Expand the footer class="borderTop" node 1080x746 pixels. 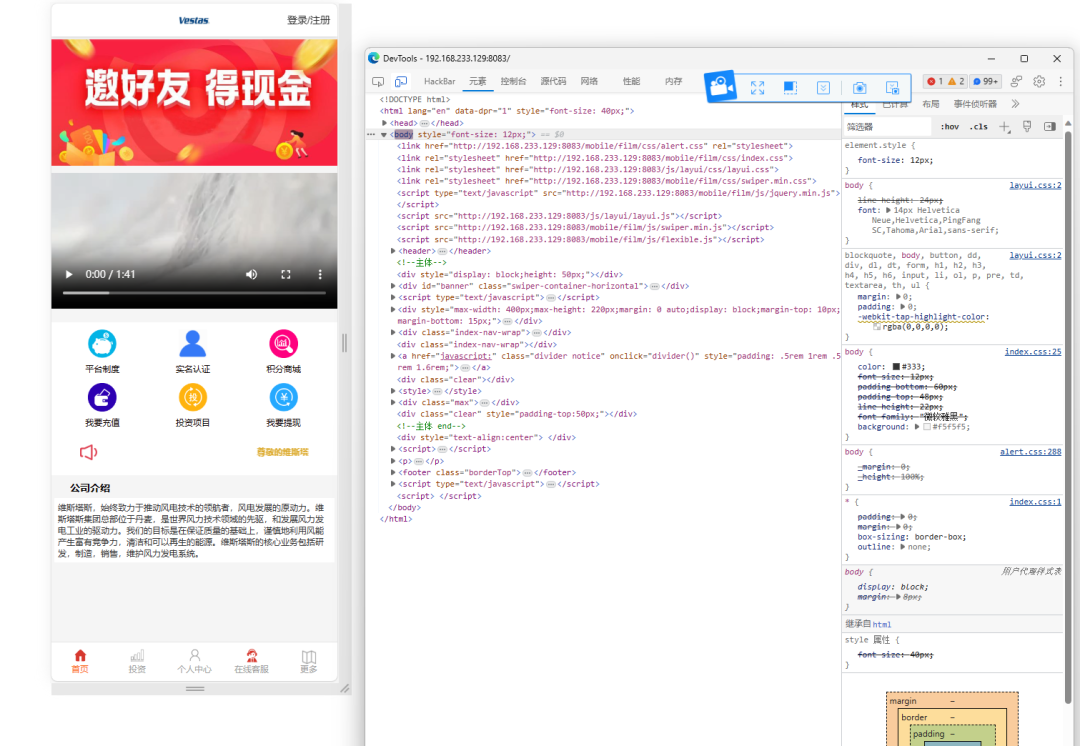click(393, 473)
